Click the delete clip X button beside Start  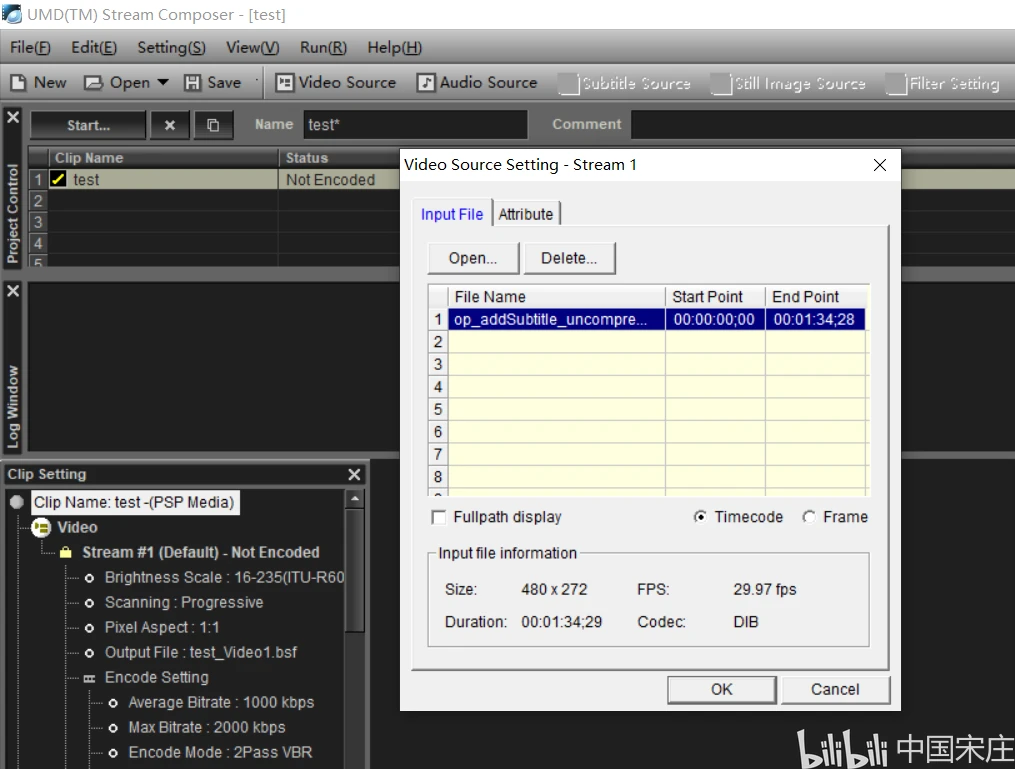pyautogui.click(x=169, y=125)
